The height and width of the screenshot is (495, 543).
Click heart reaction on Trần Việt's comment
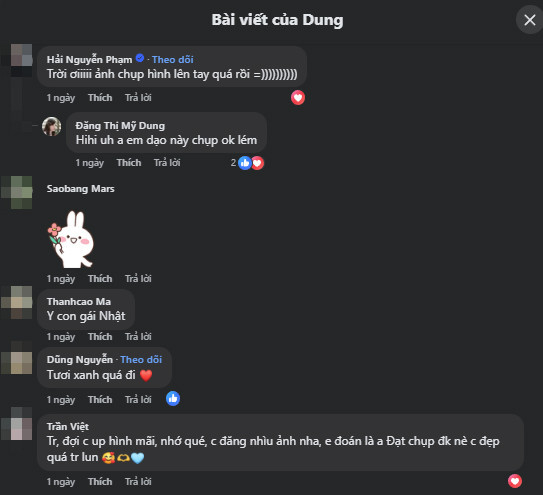(x=515, y=481)
